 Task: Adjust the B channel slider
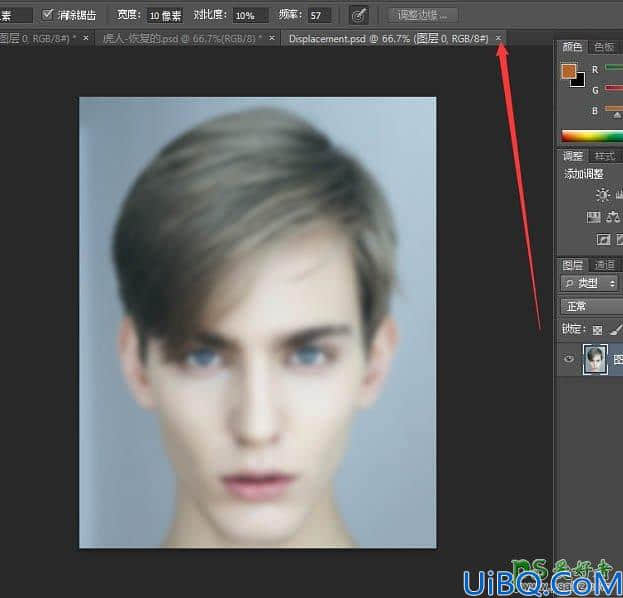(613, 108)
